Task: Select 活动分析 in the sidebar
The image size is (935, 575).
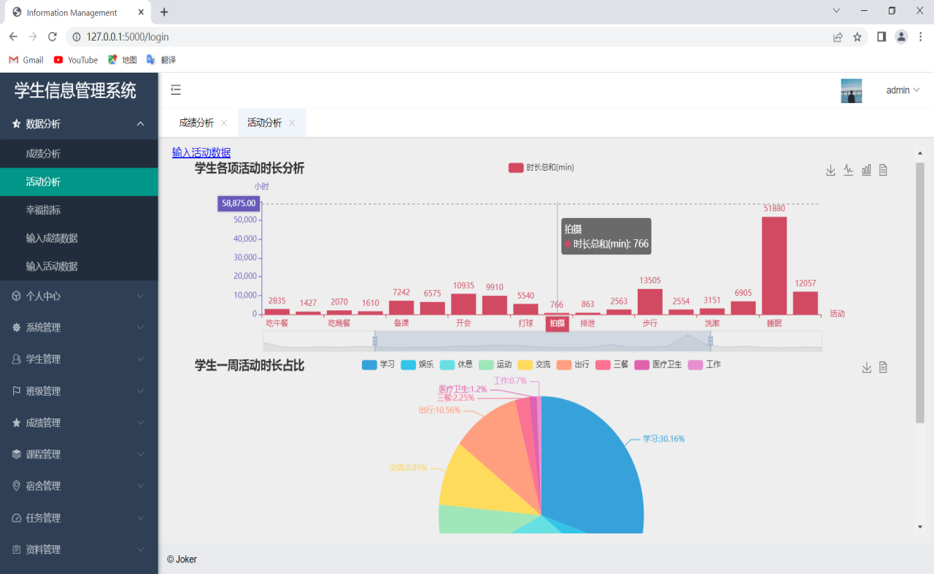Action: (x=79, y=182)
